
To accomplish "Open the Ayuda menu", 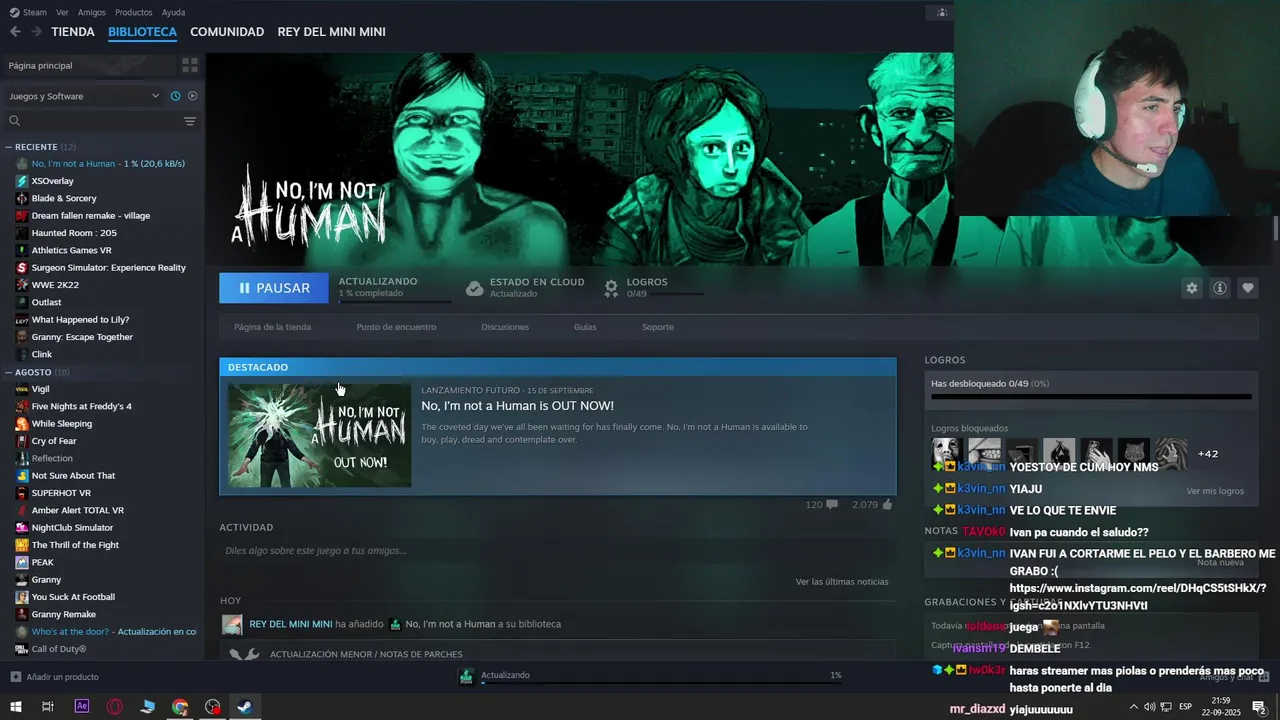I will coord(173,12).
